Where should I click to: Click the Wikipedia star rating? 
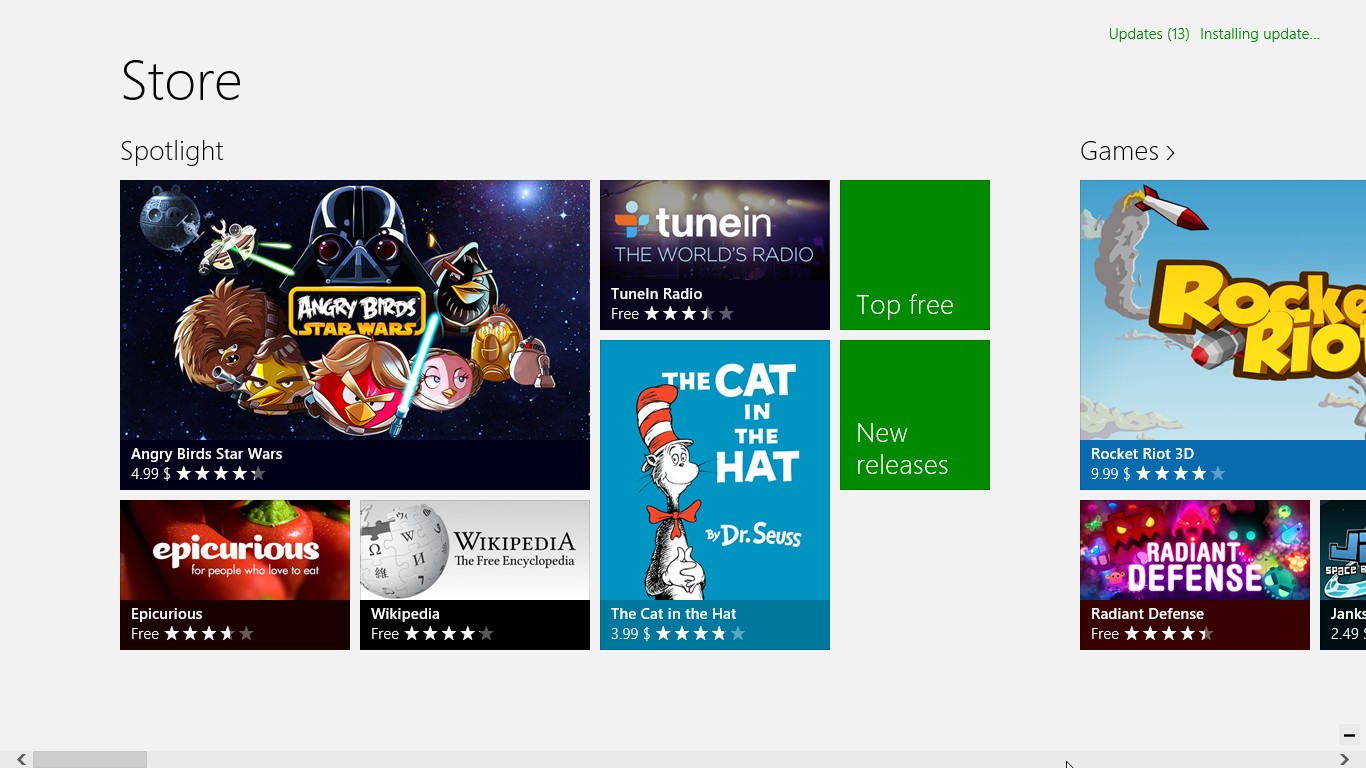pos(449,634)
